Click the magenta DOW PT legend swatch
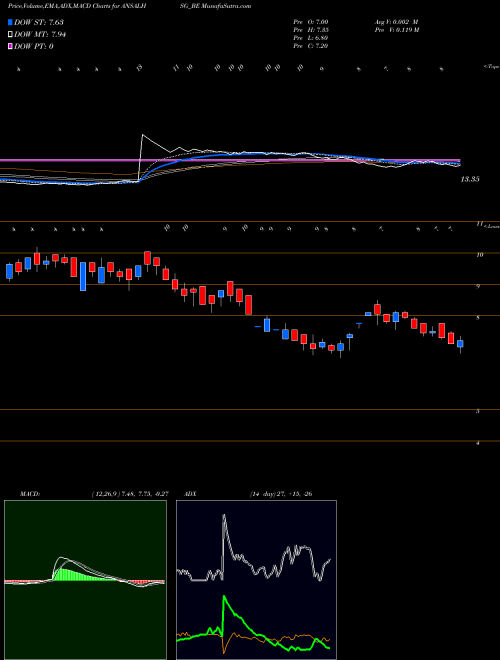 point(10,46)
